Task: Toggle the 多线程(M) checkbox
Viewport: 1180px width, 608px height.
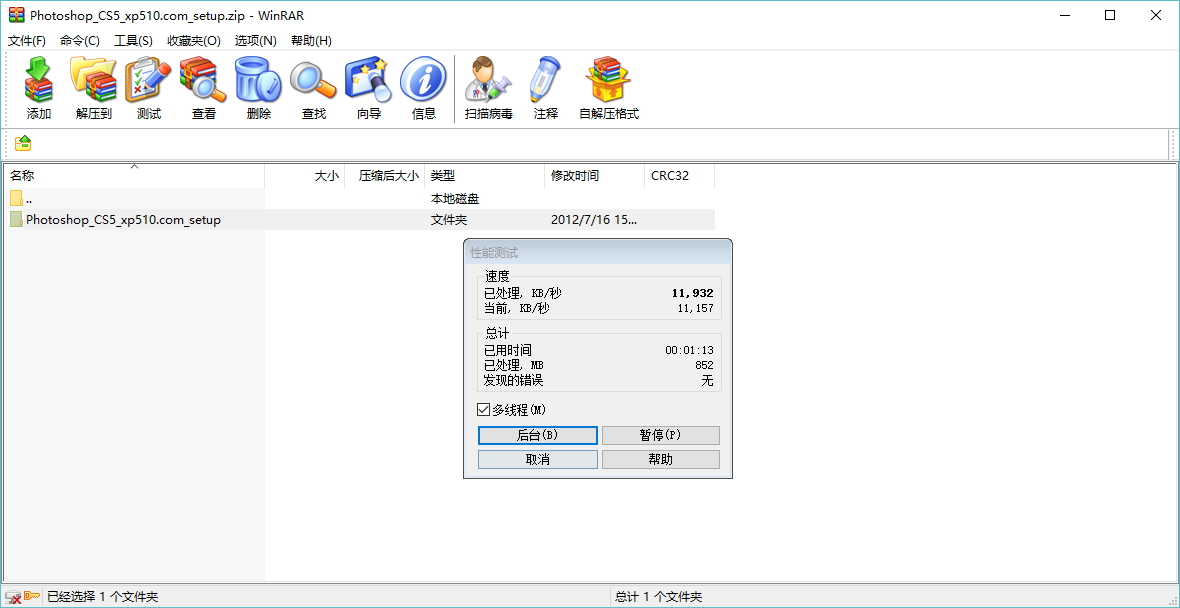Action: [483, 410]
